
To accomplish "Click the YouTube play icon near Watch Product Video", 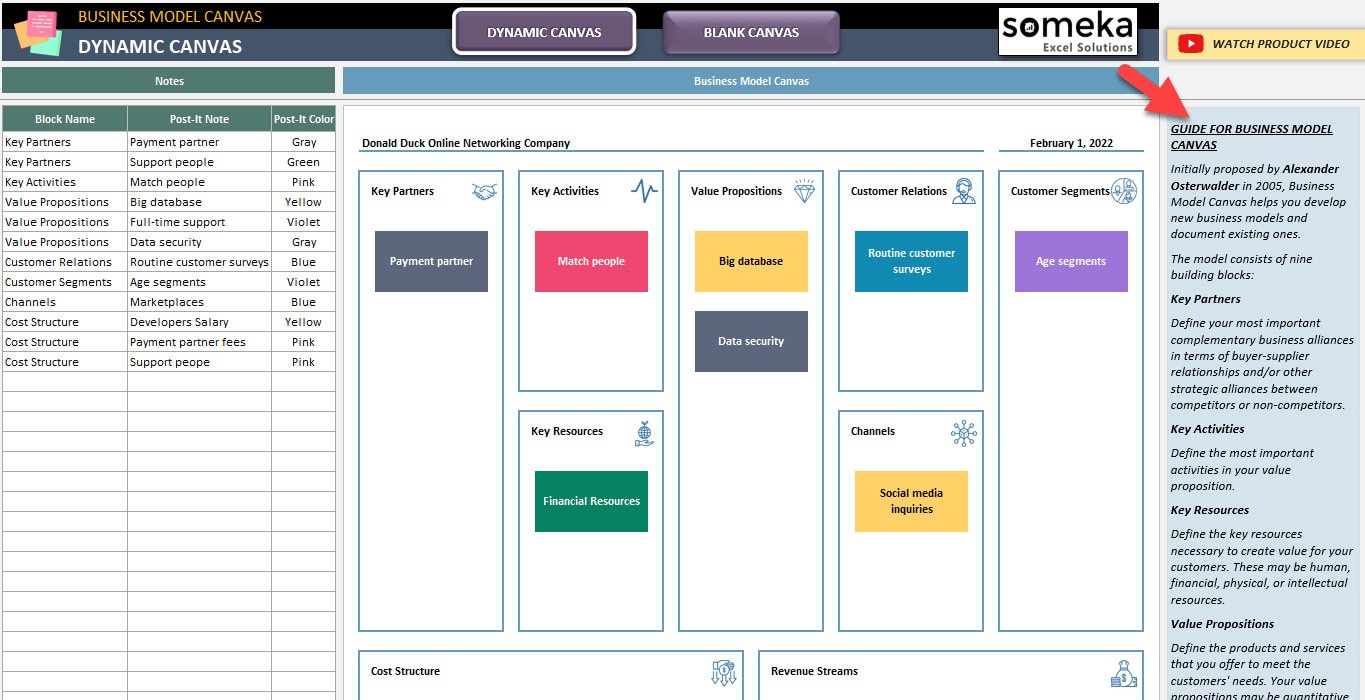I will coord(1190,44).
